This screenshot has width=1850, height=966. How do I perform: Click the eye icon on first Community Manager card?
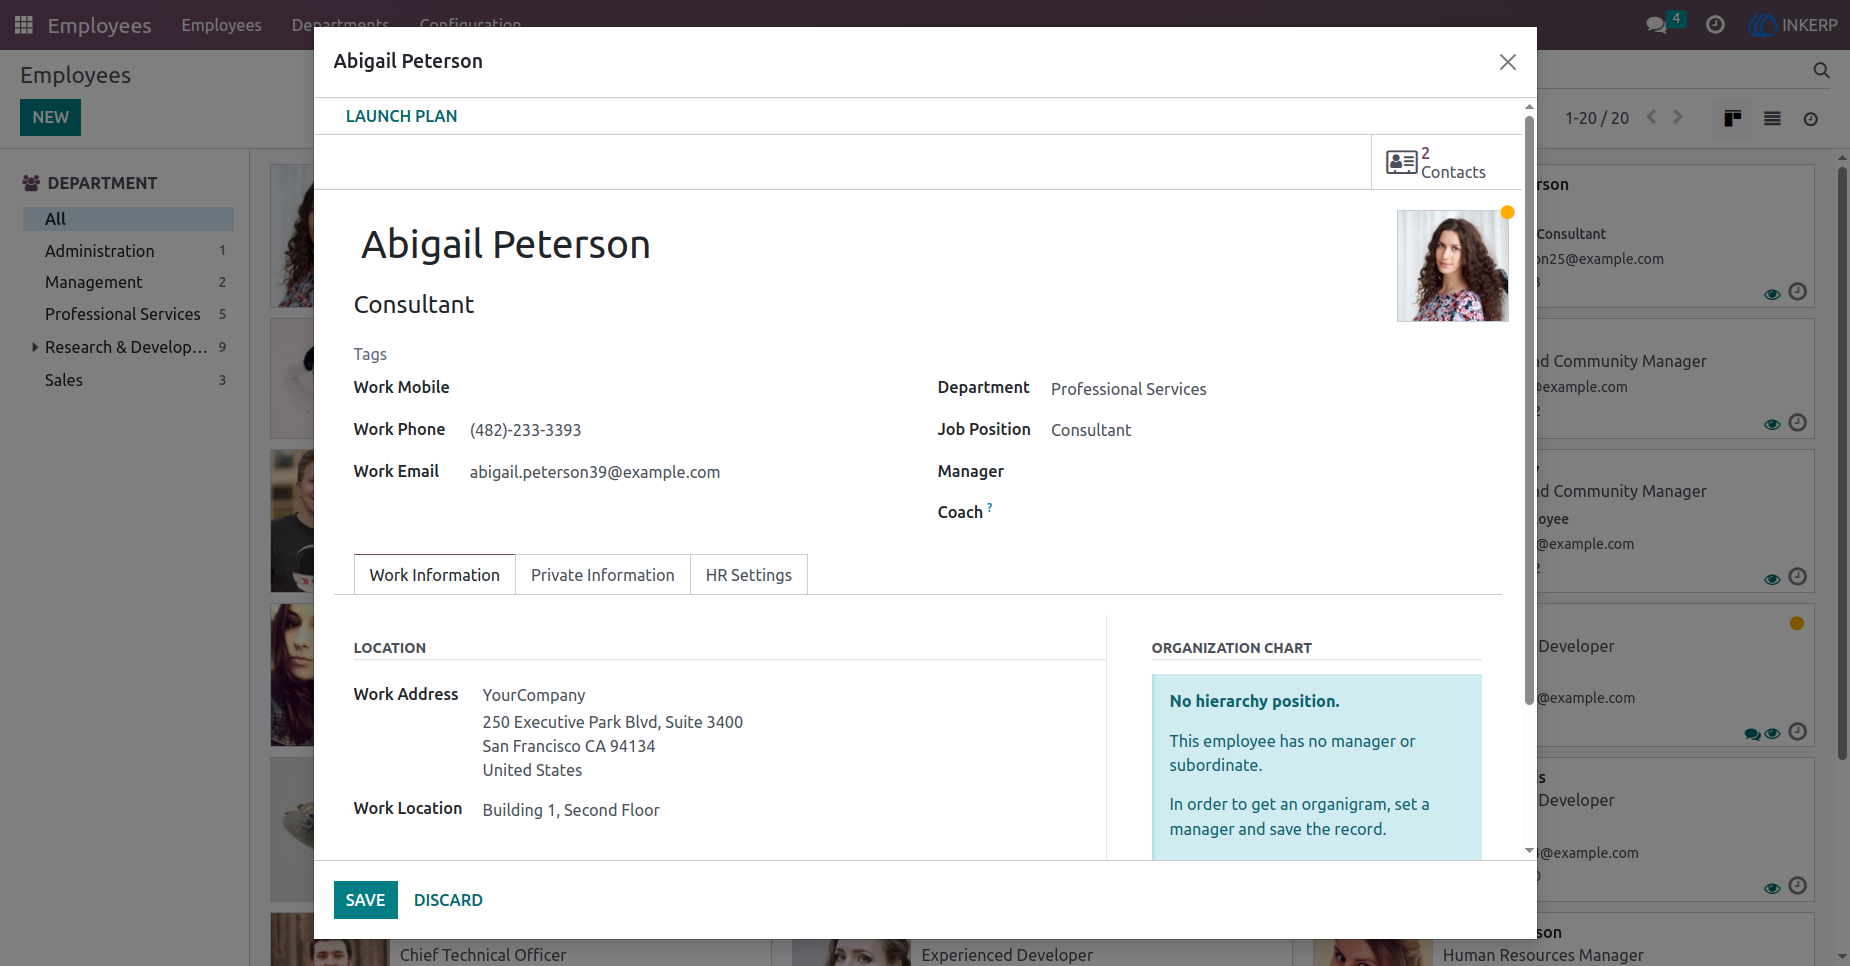pos(1772,424)
